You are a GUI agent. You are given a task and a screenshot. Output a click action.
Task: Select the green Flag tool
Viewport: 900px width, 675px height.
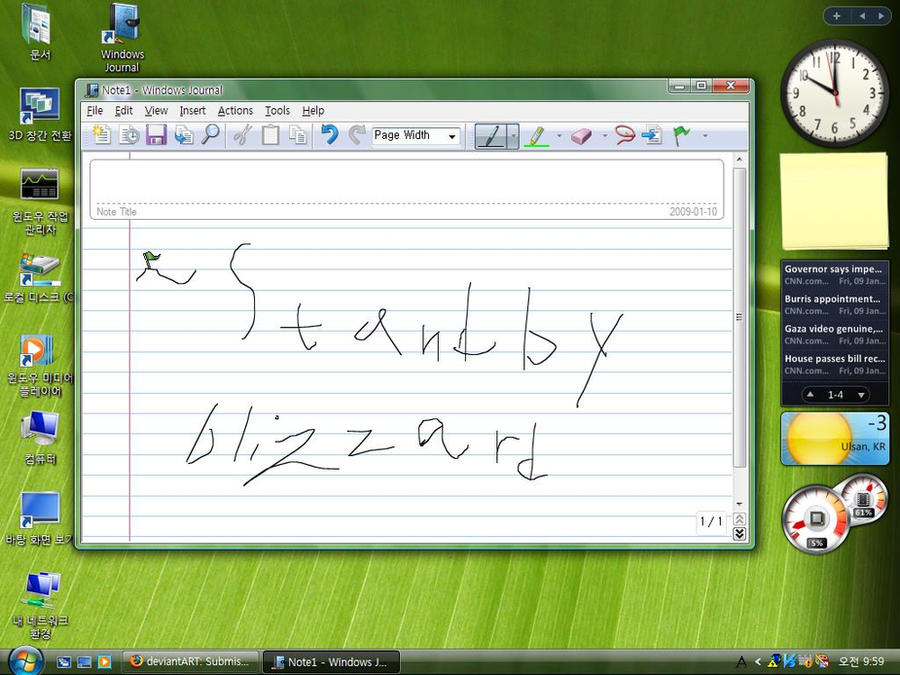click(681, 135)
